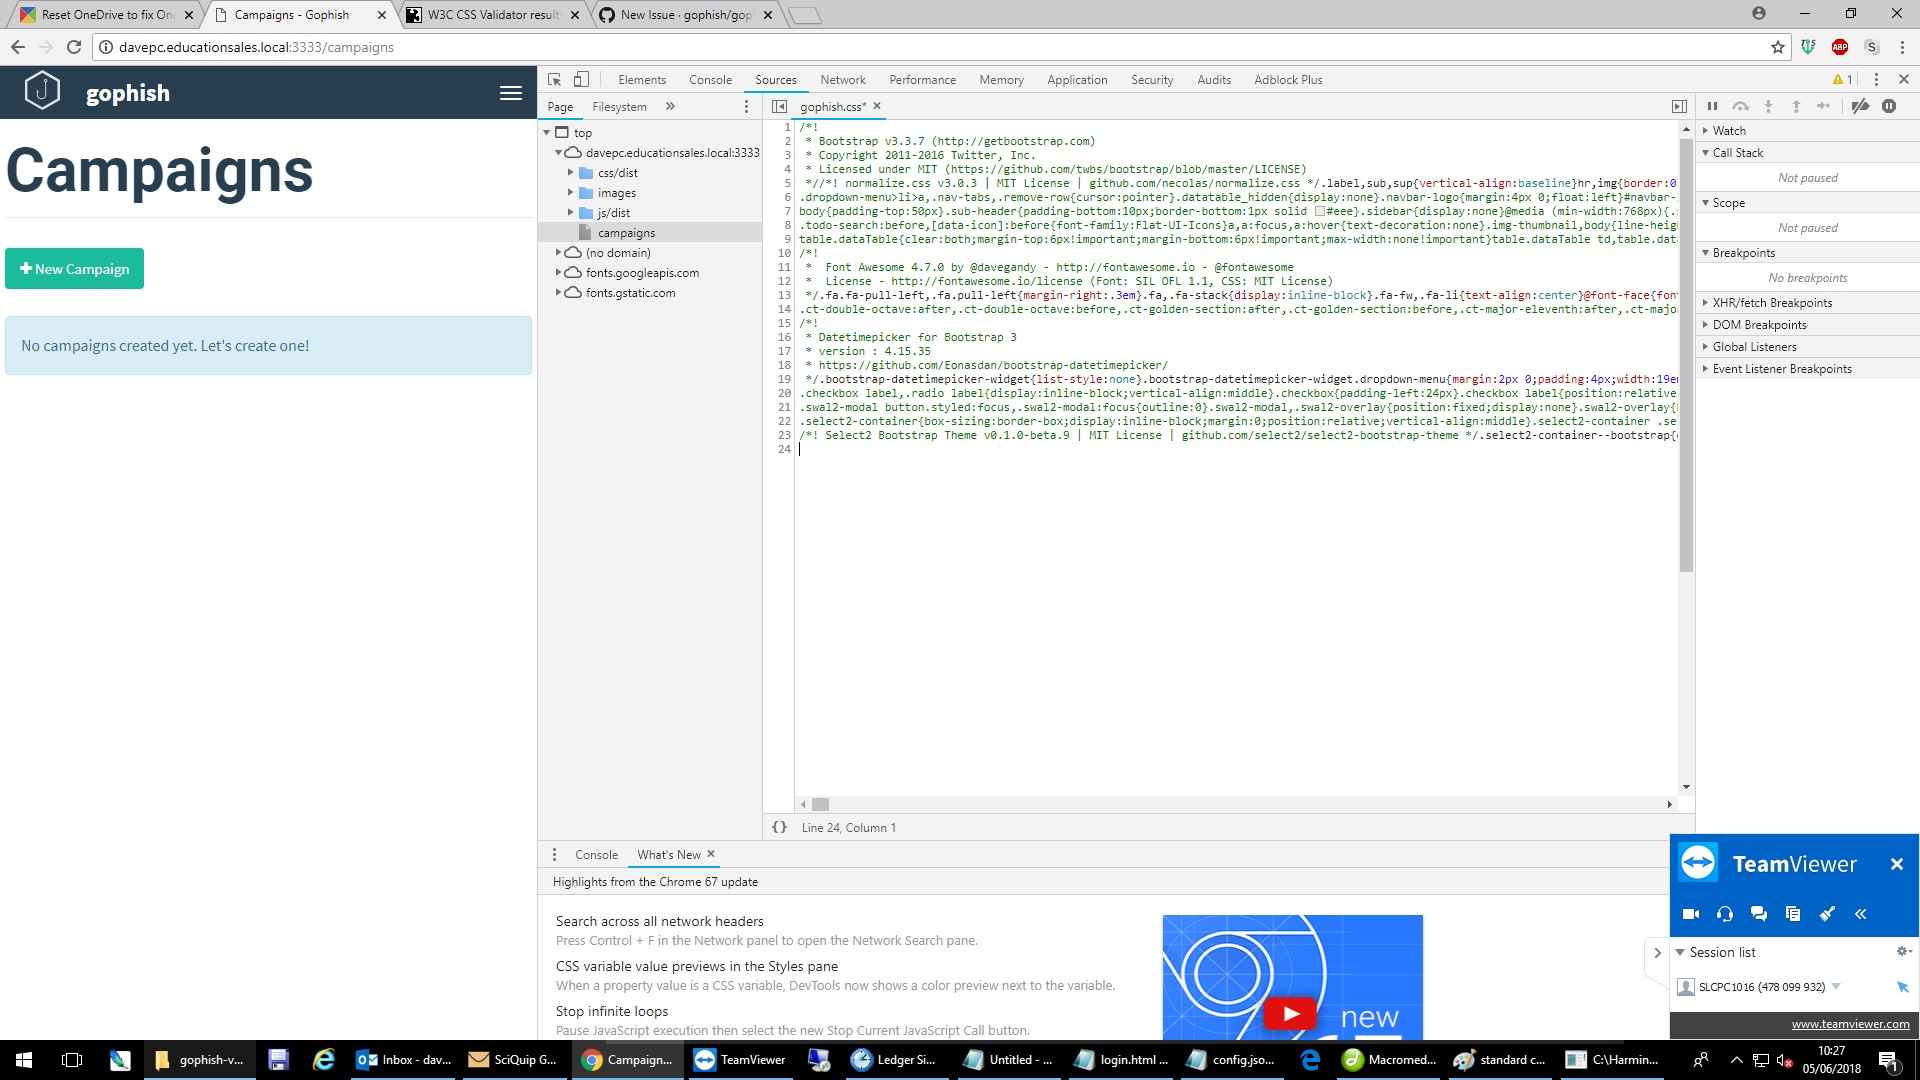Viewport: 1920px width, 1080px height.
Task: Click the pretty-print braces icon below the editor
Action: tap(779, 827)
